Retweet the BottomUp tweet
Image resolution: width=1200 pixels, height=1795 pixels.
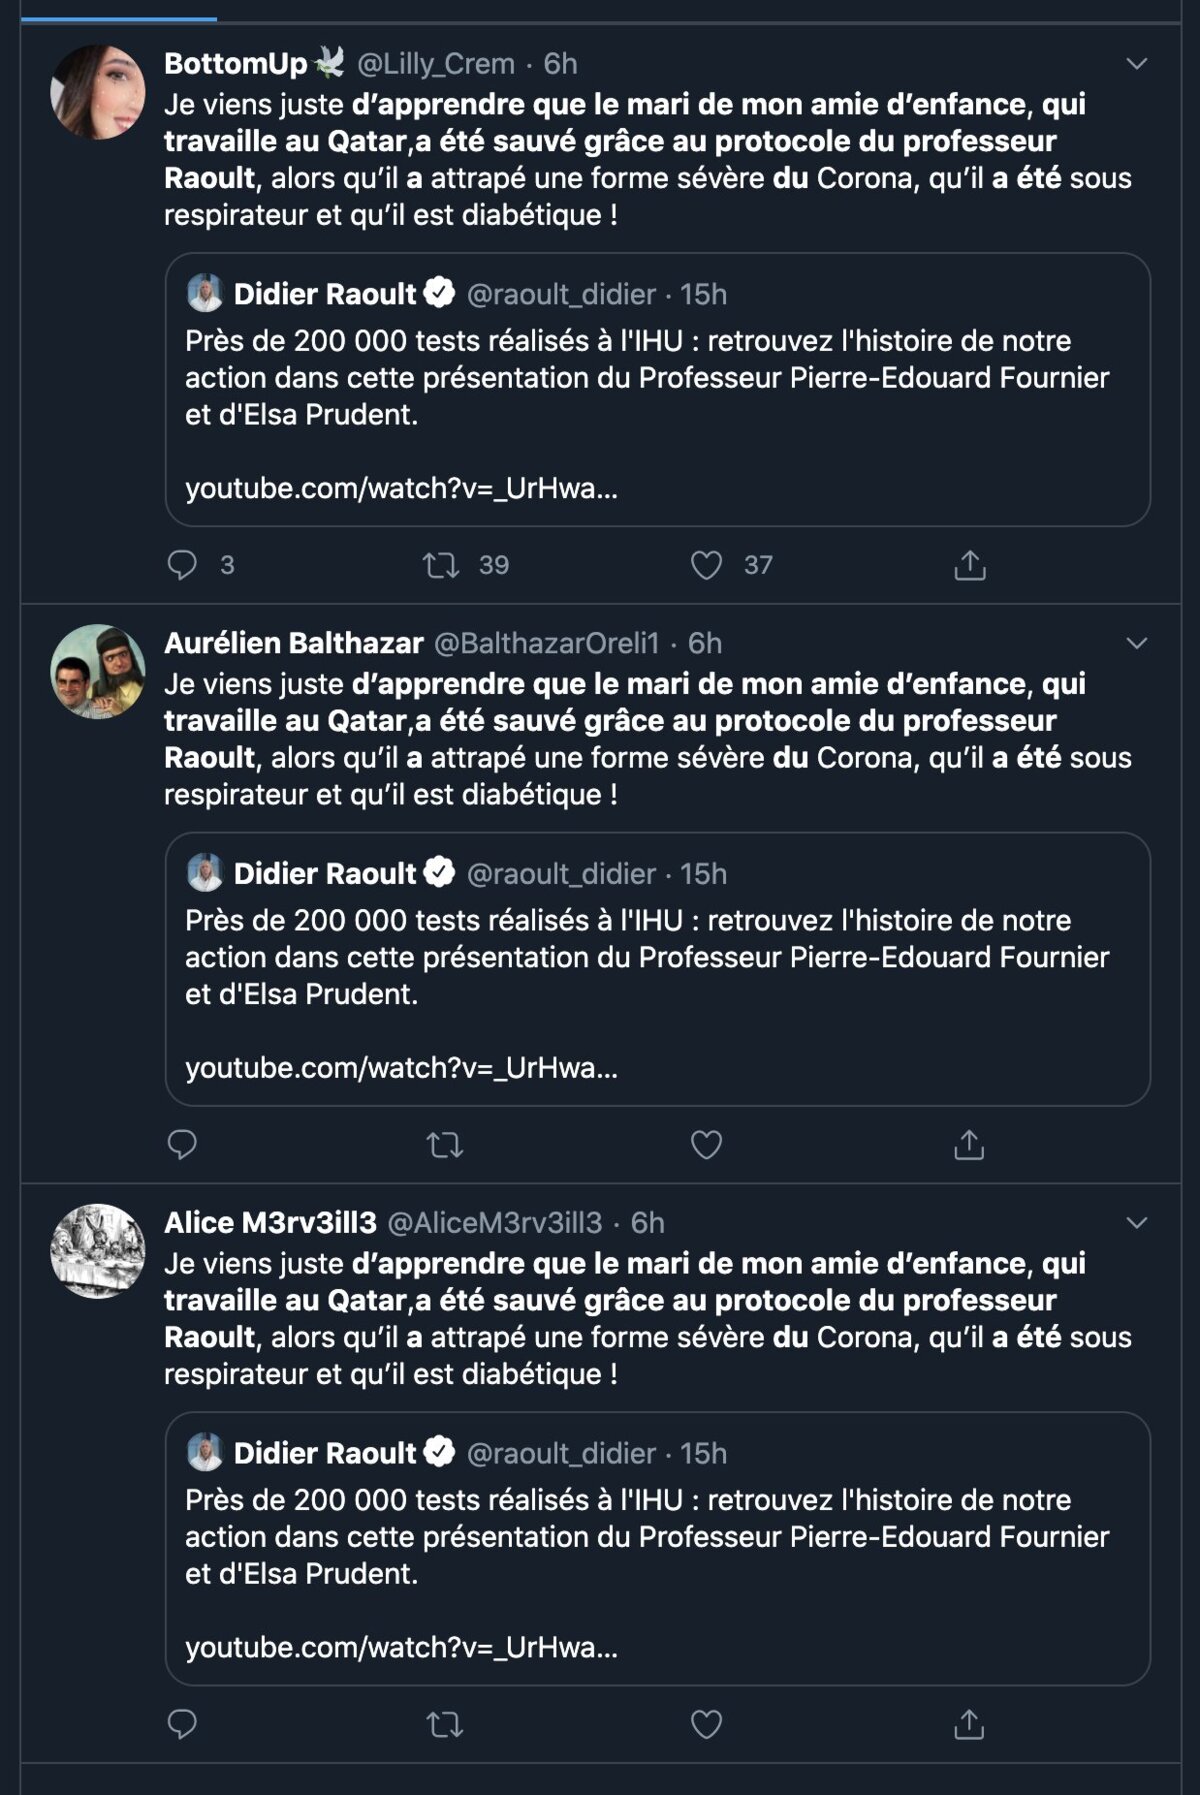pos(441,565)
